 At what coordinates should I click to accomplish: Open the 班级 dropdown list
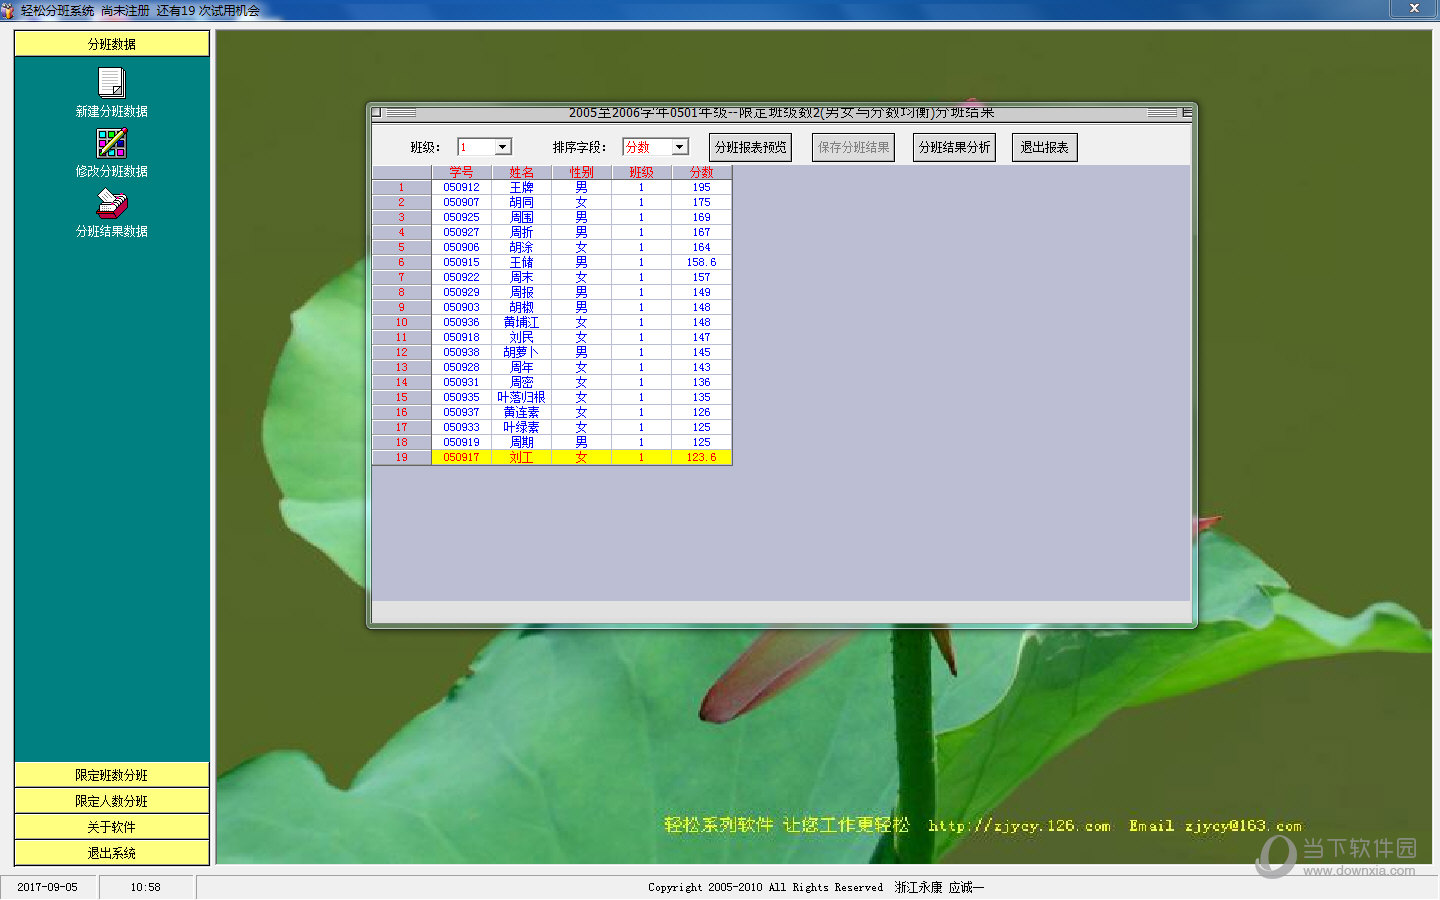[503, 147]
